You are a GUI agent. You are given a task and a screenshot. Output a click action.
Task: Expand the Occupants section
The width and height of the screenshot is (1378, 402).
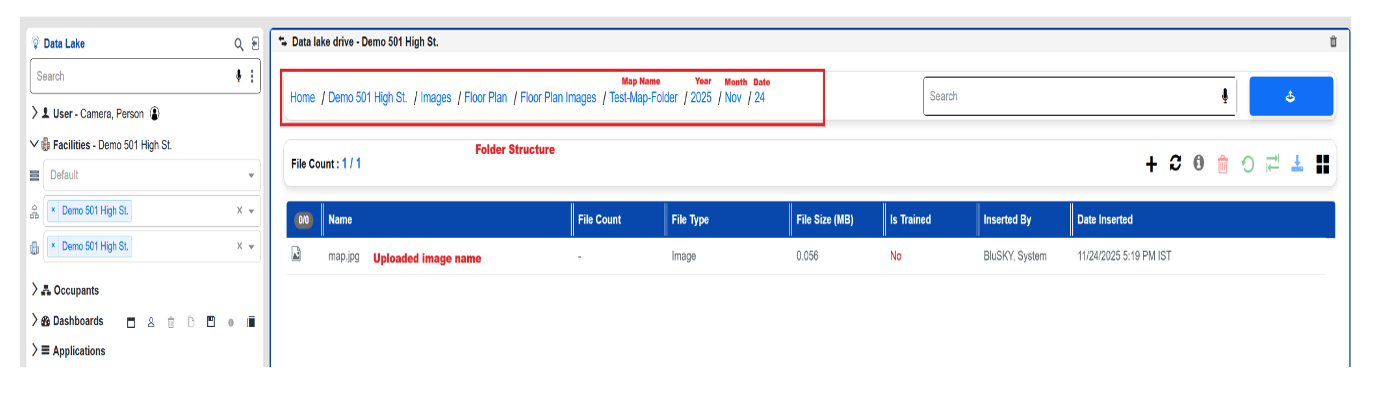[x=36, y=290]
